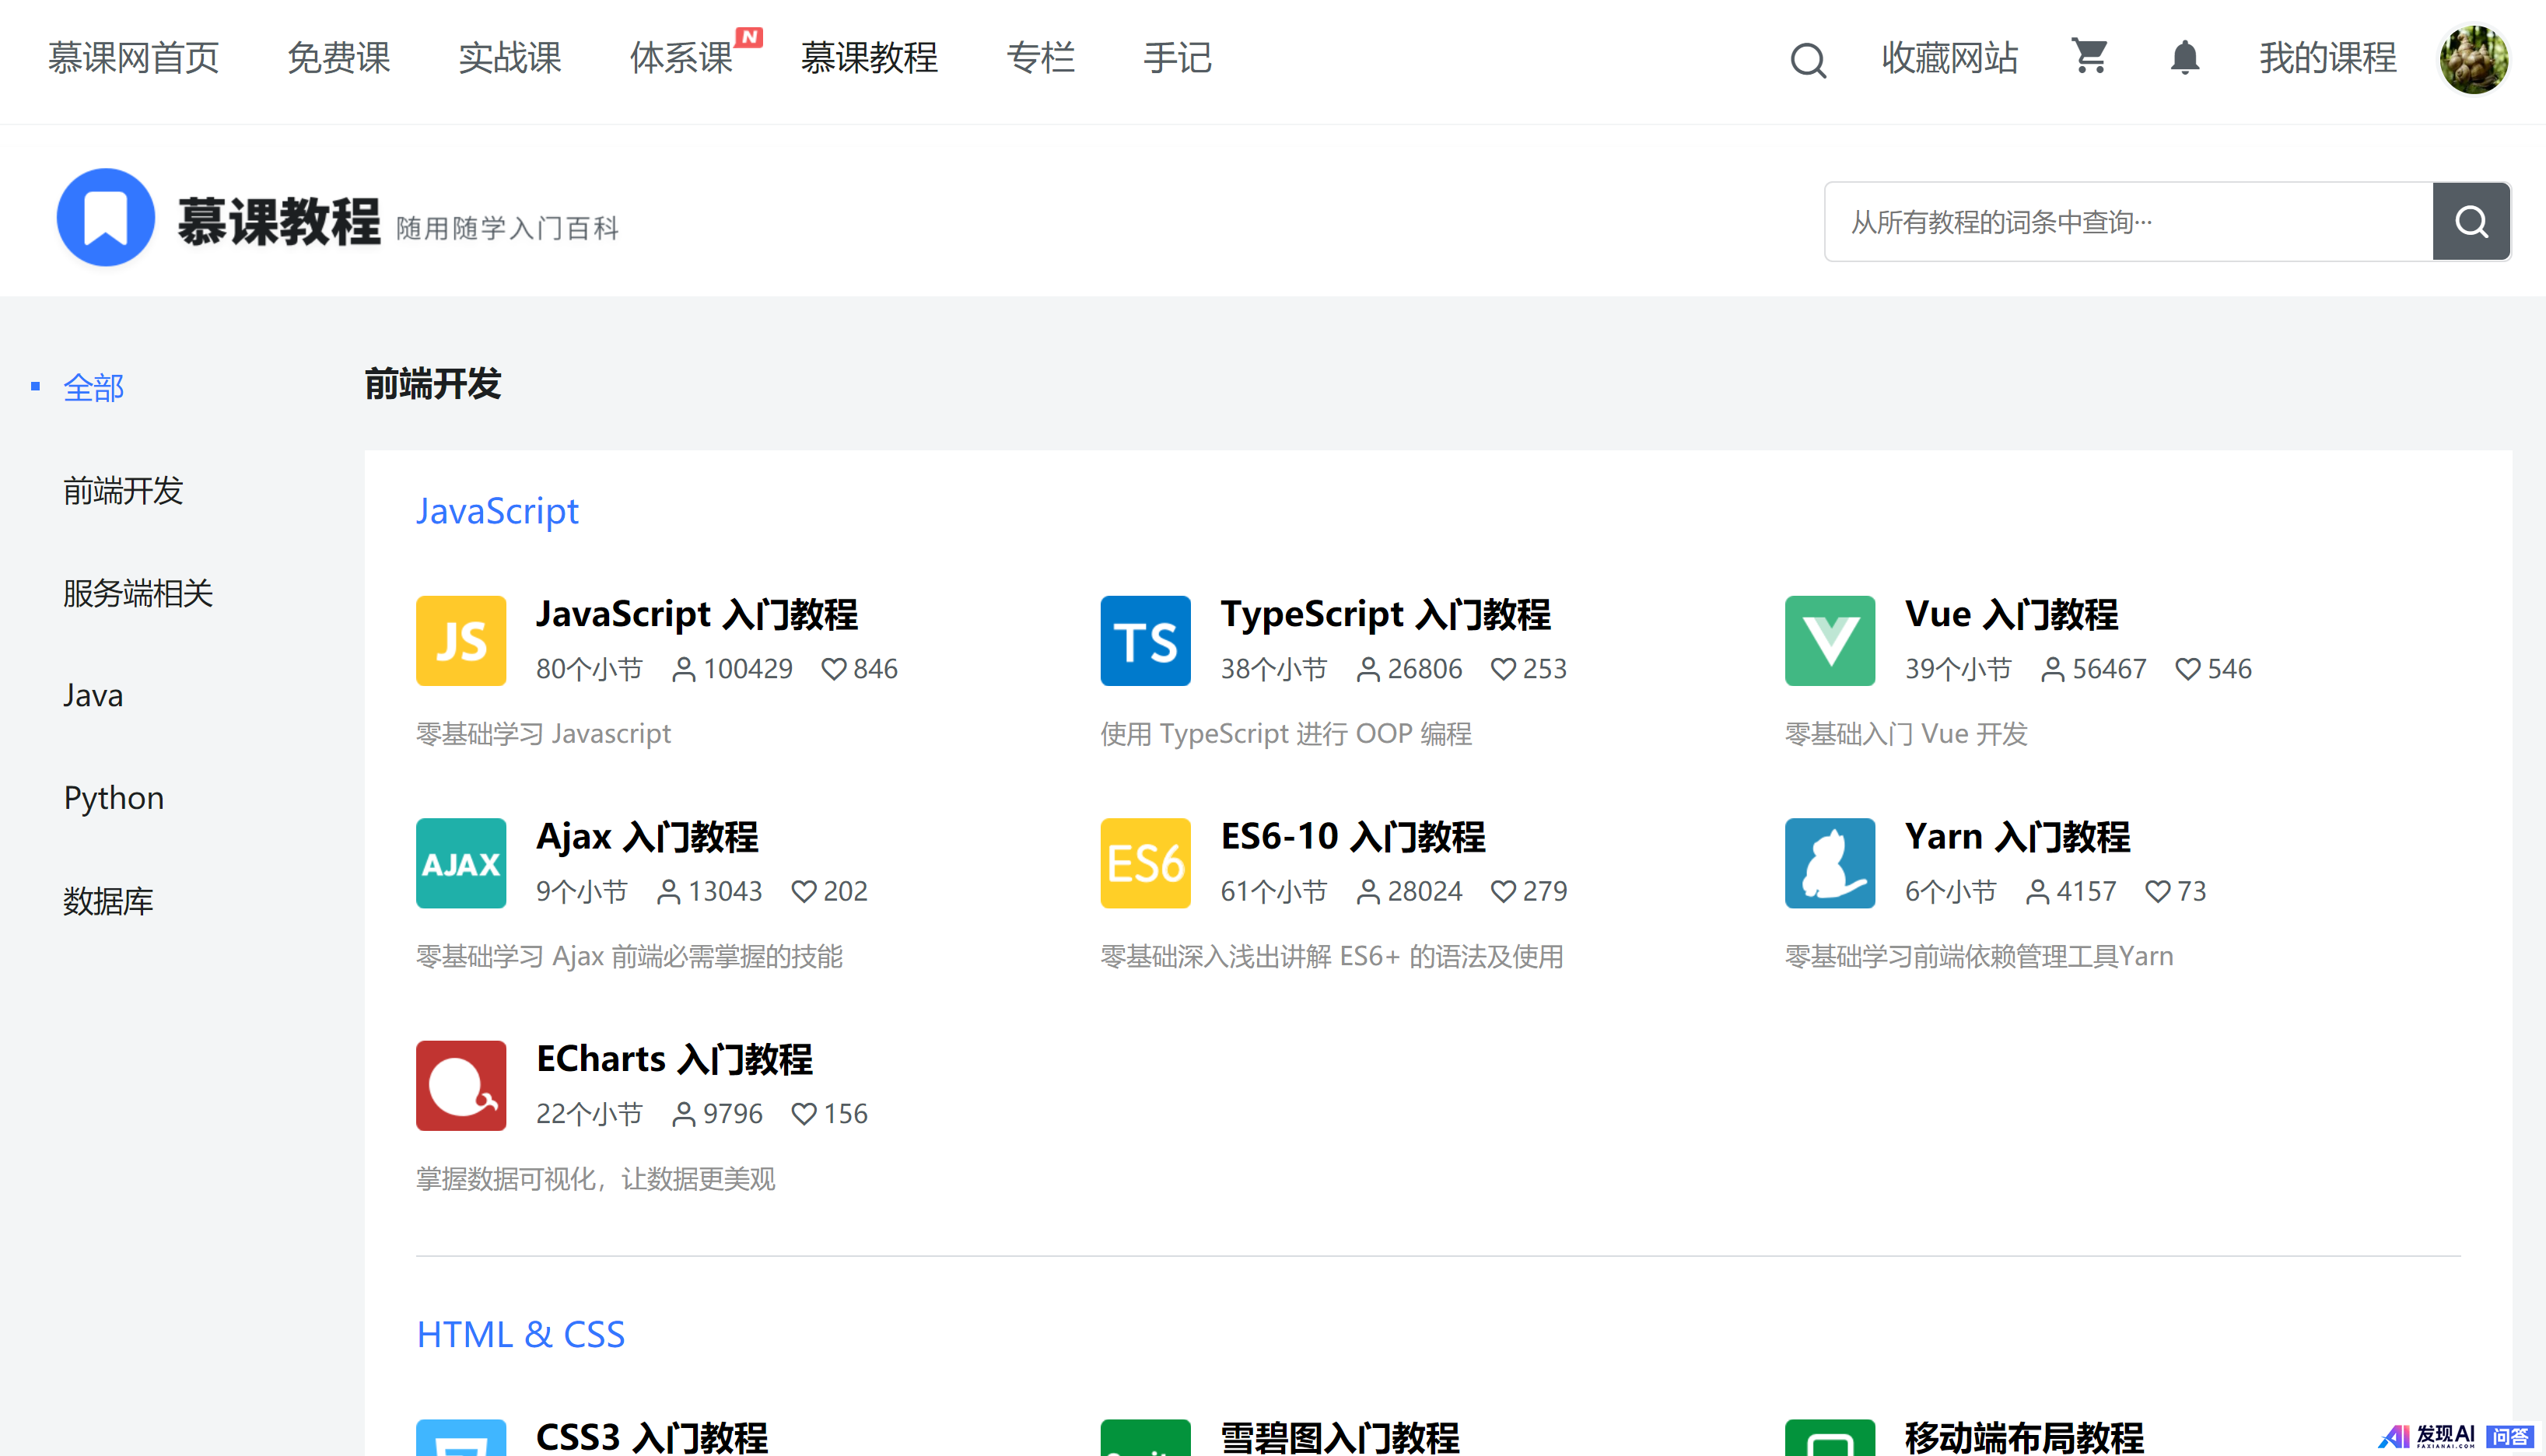Click 掌握数据可视化，让数据更美观 description
The height and width of the screenshot is (1456, 2546).
pyautogui.click(x=595, y=1179)
